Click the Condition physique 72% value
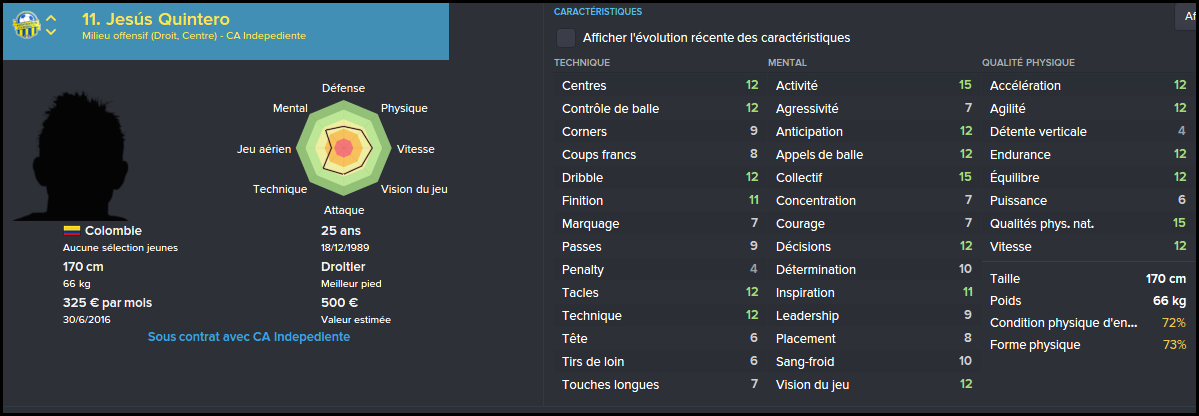 1174,323
